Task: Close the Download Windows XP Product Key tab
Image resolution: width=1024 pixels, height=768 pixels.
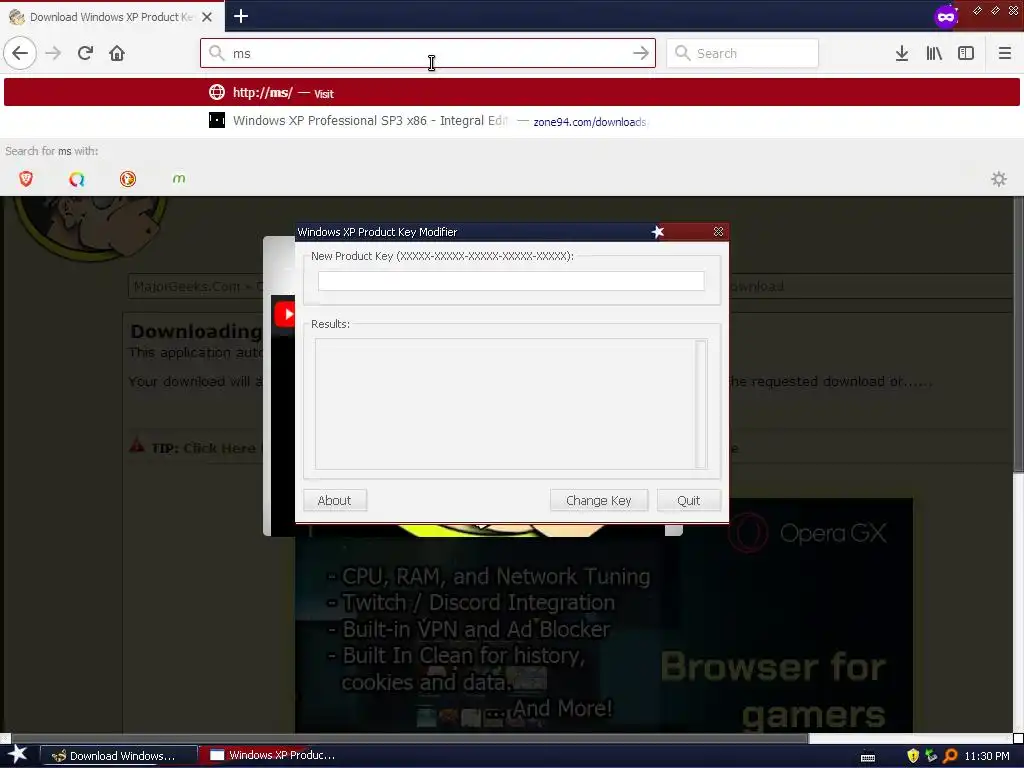Action: click(x=207, y=17)
